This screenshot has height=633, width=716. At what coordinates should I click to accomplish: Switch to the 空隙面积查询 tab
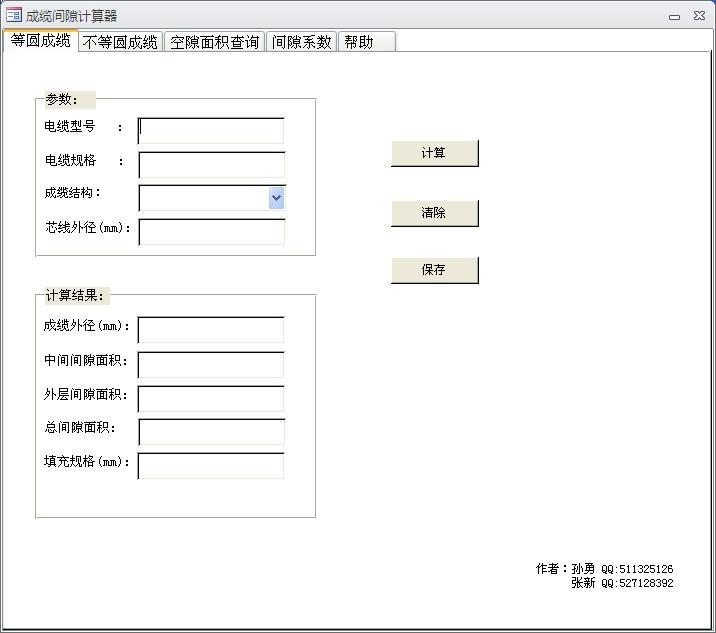pos(214,42)
